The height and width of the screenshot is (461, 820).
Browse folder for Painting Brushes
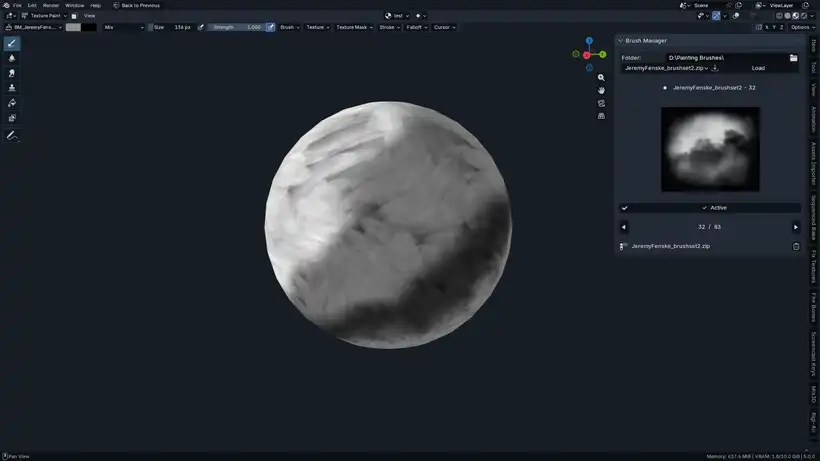coord(793,58)
